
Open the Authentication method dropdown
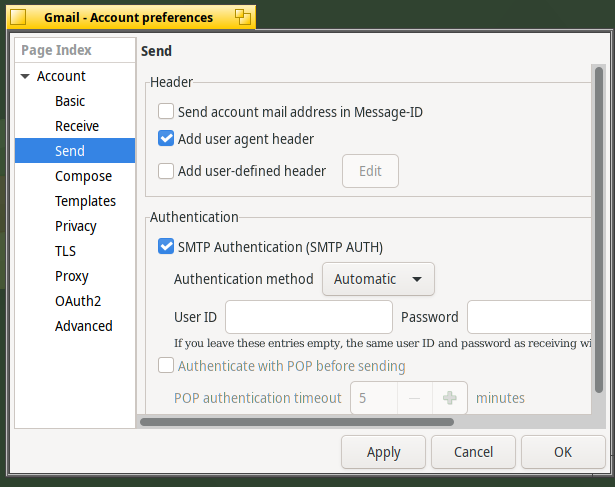click(x=378, y=279)
